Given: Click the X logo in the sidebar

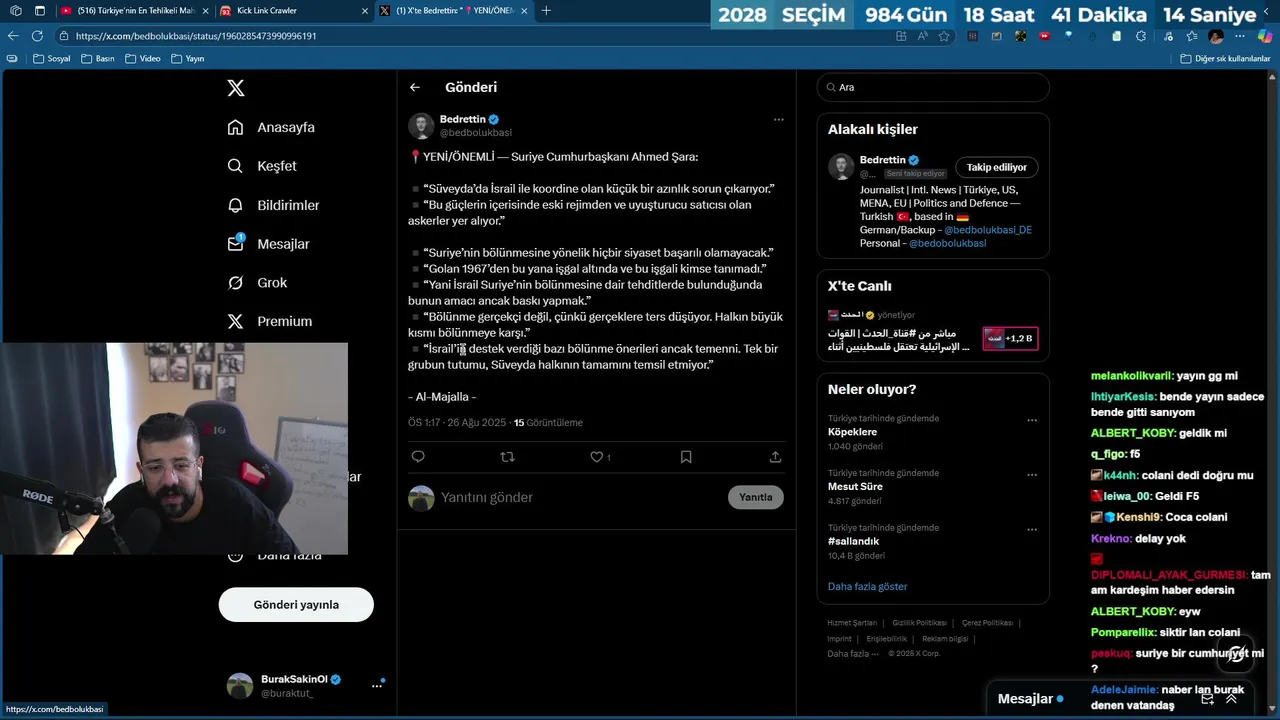Looking at the screenshot, I should [236, 88].
